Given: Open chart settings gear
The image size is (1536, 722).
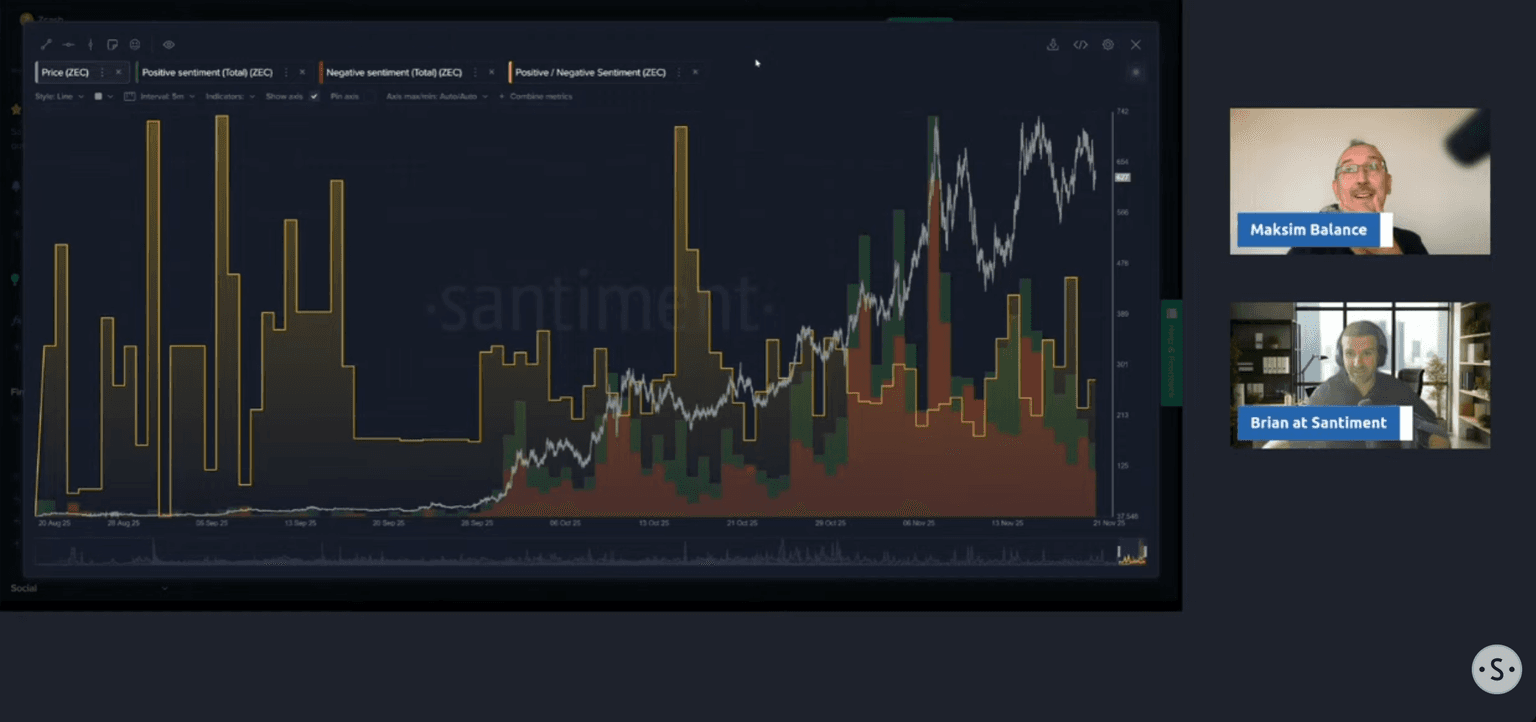Looking at the screenshot, I should [x=1108, y=45].
